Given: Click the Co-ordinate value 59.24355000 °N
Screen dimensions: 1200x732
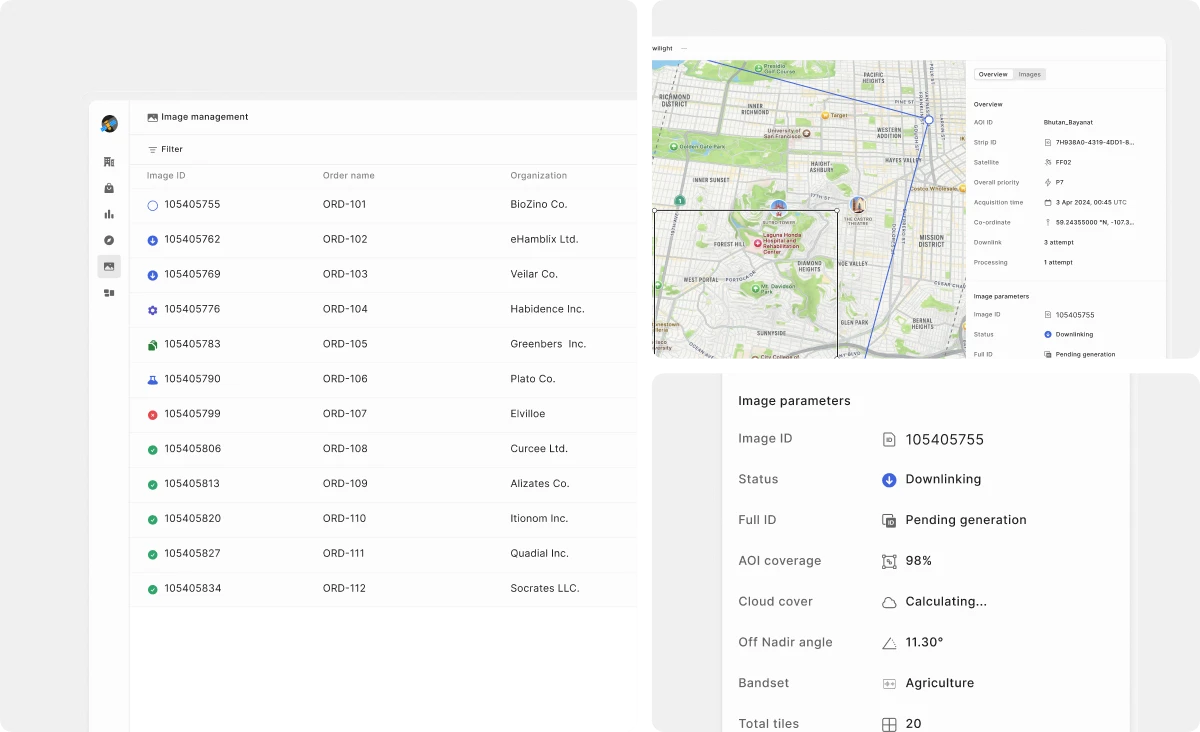Looking at the screenshot, I should (1095, 222).
